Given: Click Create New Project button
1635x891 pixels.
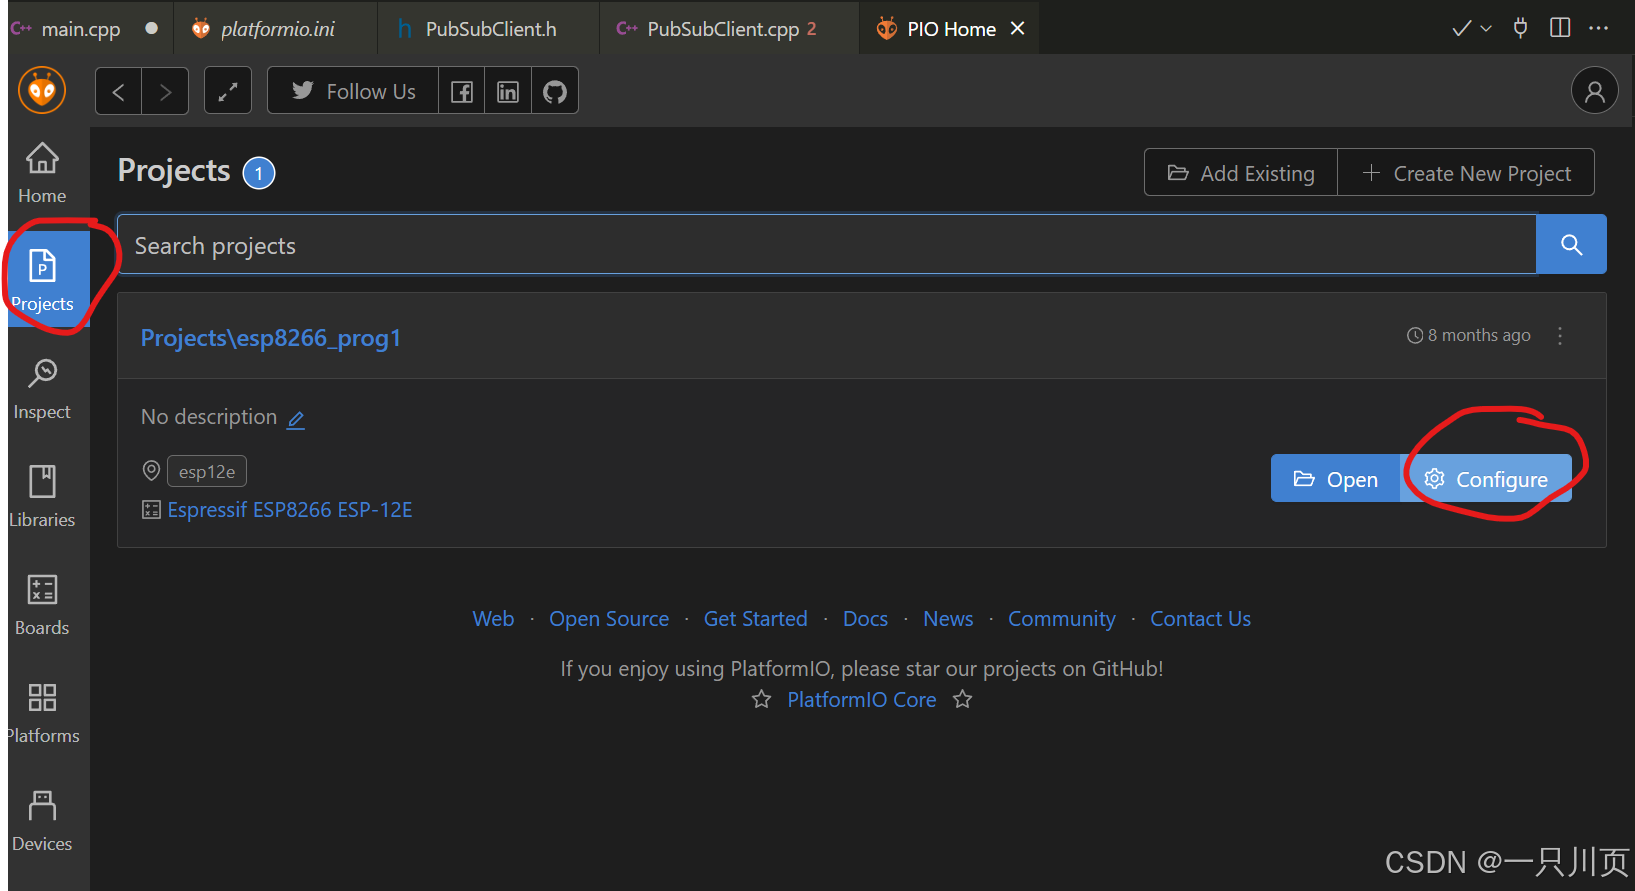Looking at the screenshot, I should coord(1466,173).
